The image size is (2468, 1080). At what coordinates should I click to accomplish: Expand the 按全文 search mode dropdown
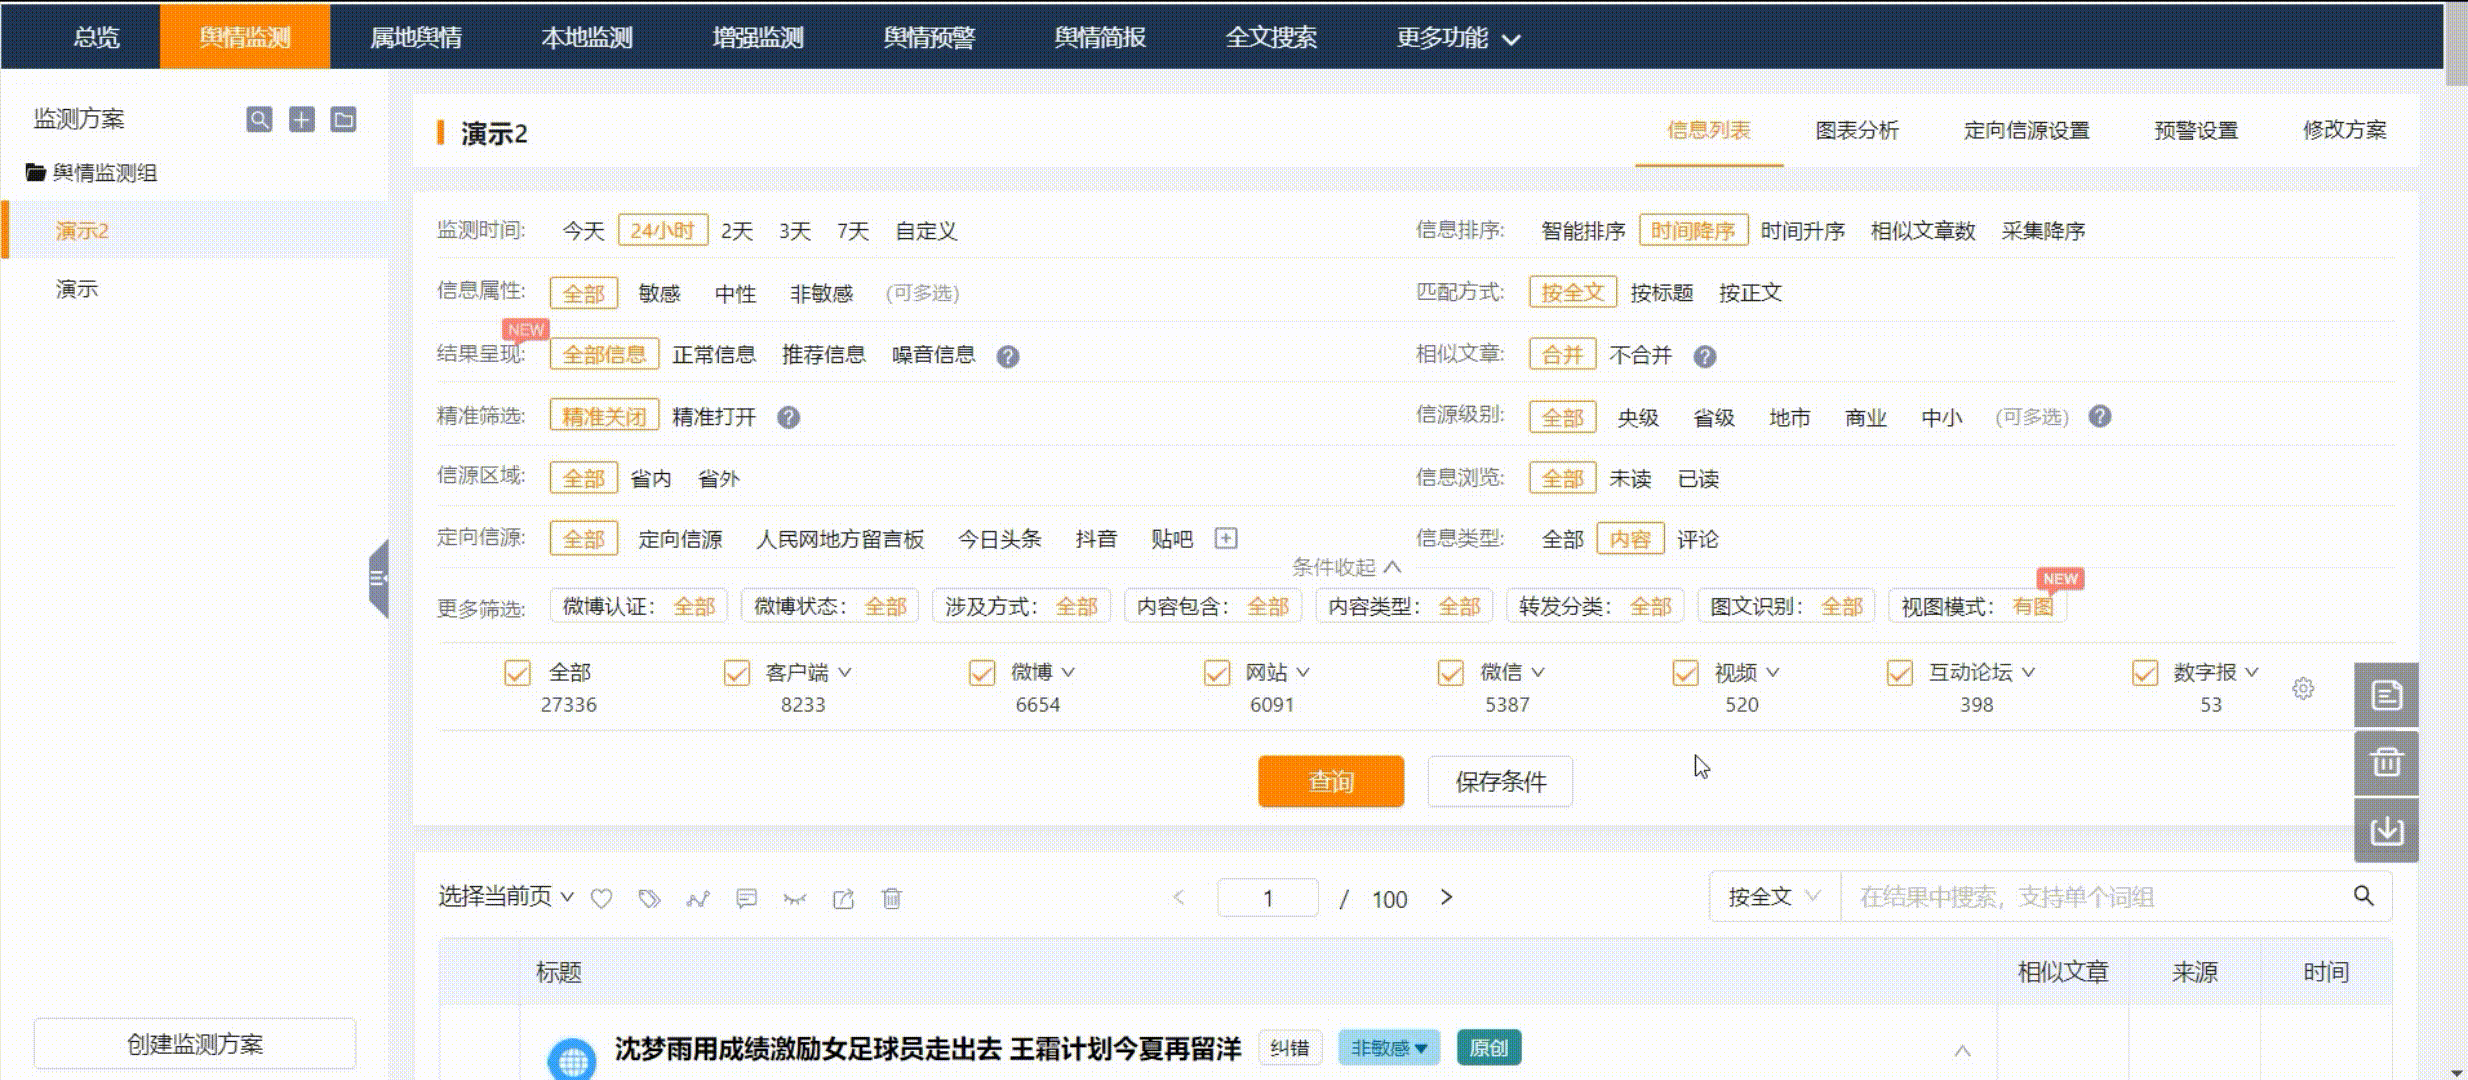point(1773,896)
